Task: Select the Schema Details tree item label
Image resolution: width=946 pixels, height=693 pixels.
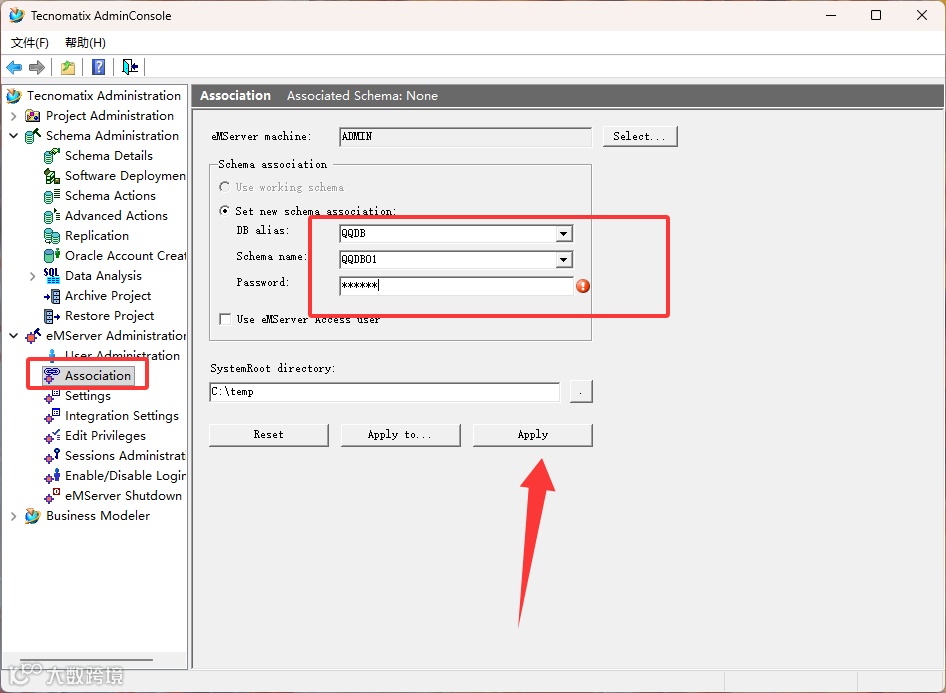Action: click(109, 156)
